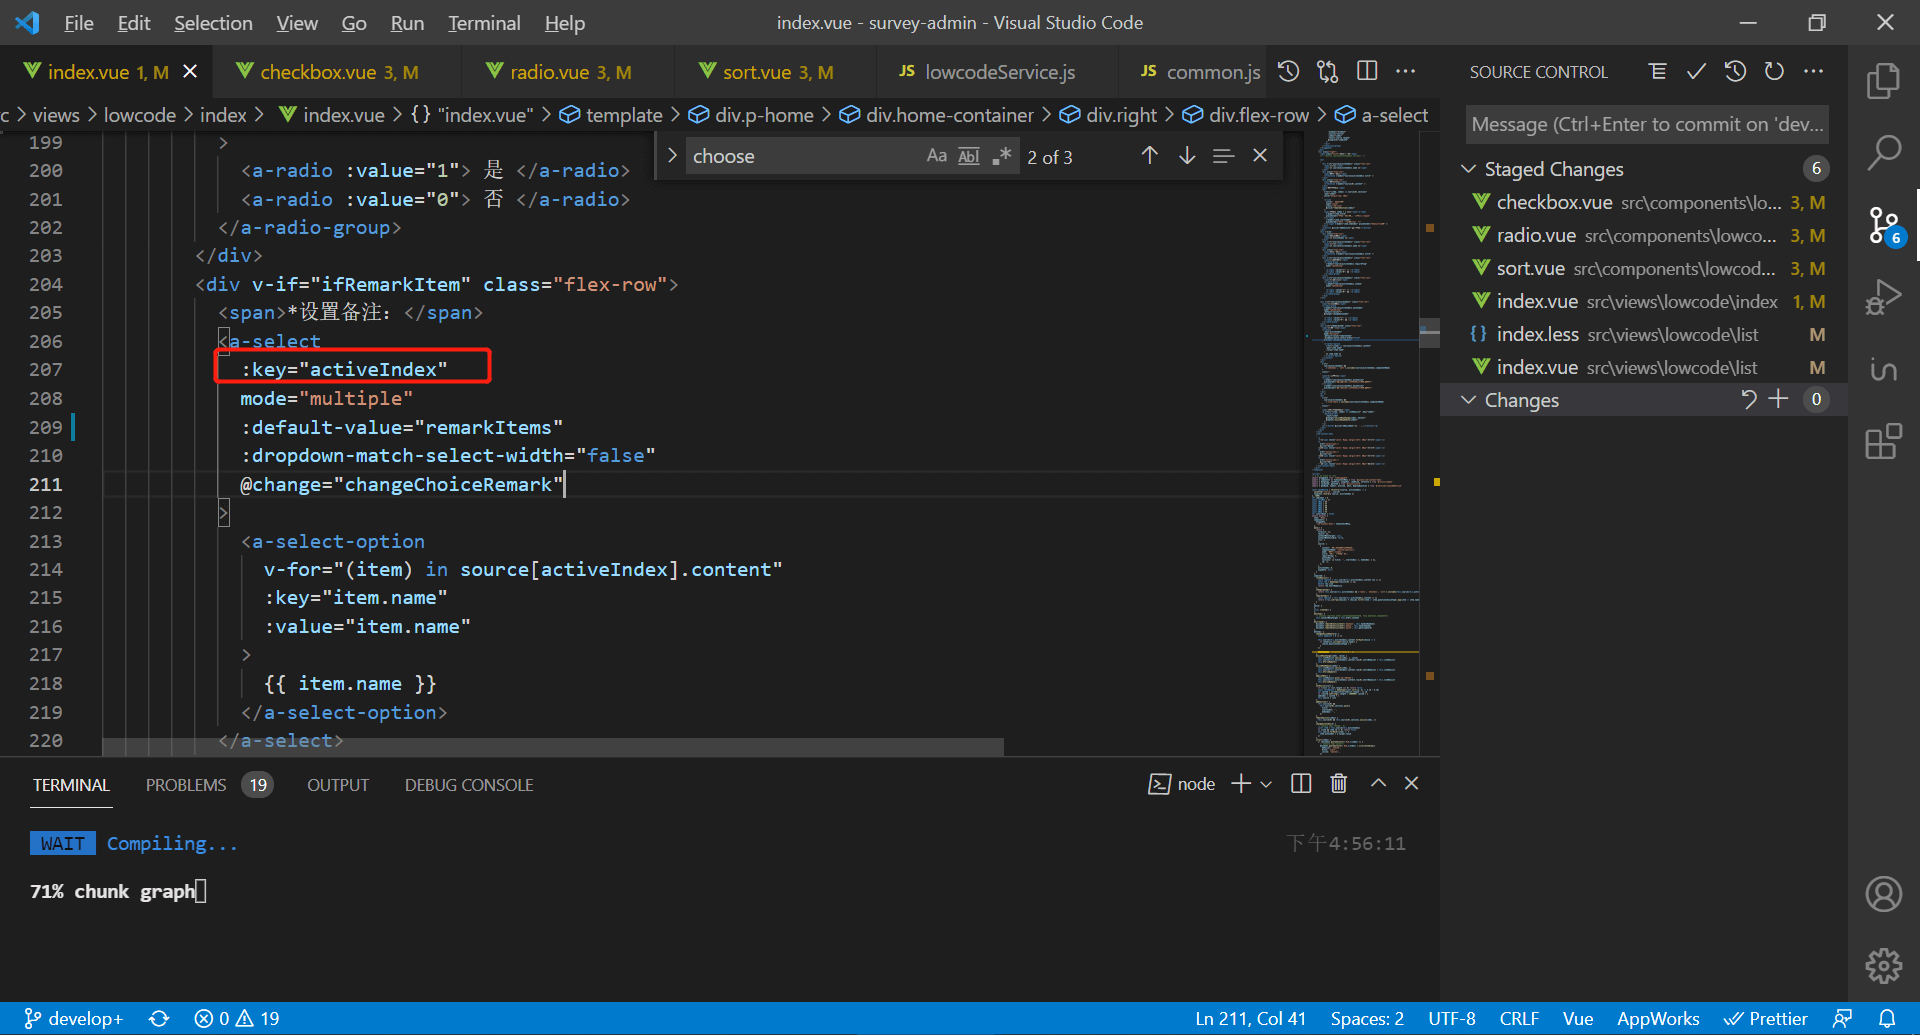Open changes compare icon in editor toolbar

click(1328, 71)
